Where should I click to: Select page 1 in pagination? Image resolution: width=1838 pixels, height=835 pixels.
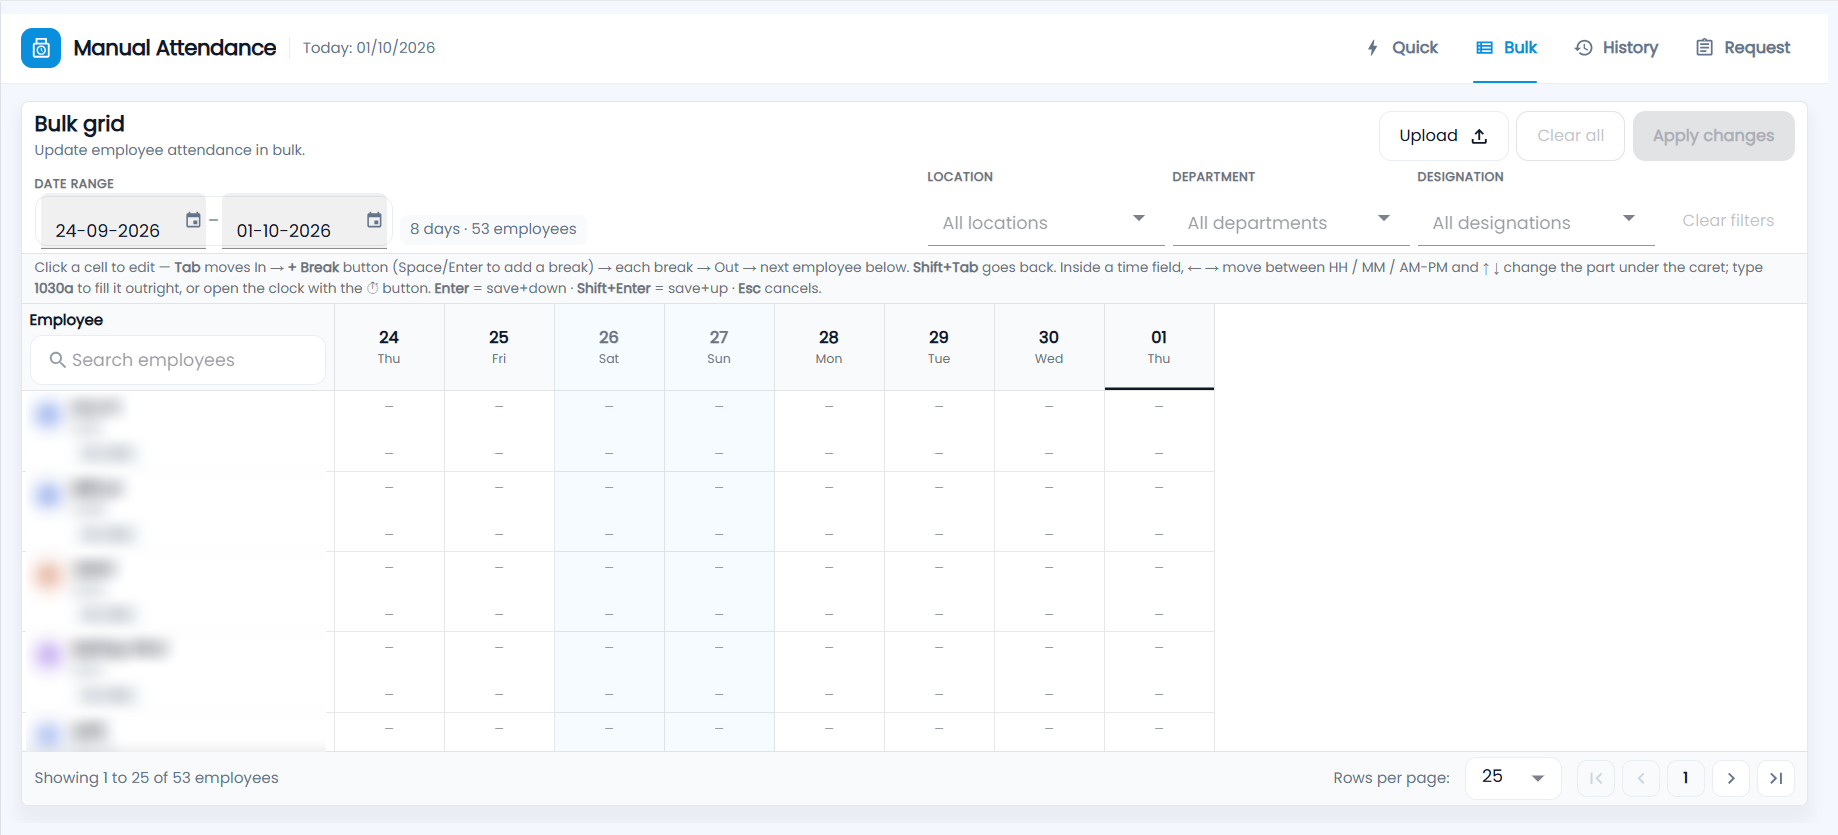tap(1686, 778)
